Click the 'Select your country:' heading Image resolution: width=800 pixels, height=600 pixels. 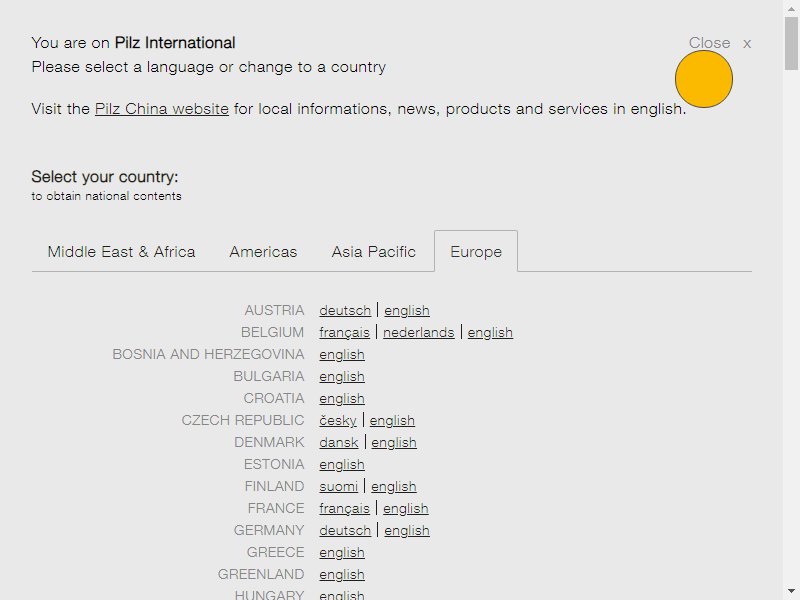(x=105, y=177)
